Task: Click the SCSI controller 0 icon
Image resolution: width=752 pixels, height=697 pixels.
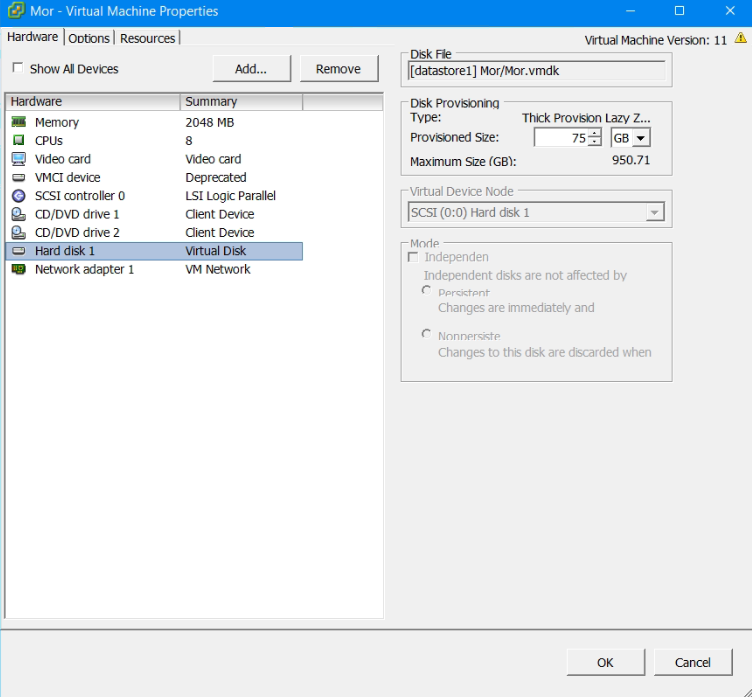Action: (x=18, y=196)
